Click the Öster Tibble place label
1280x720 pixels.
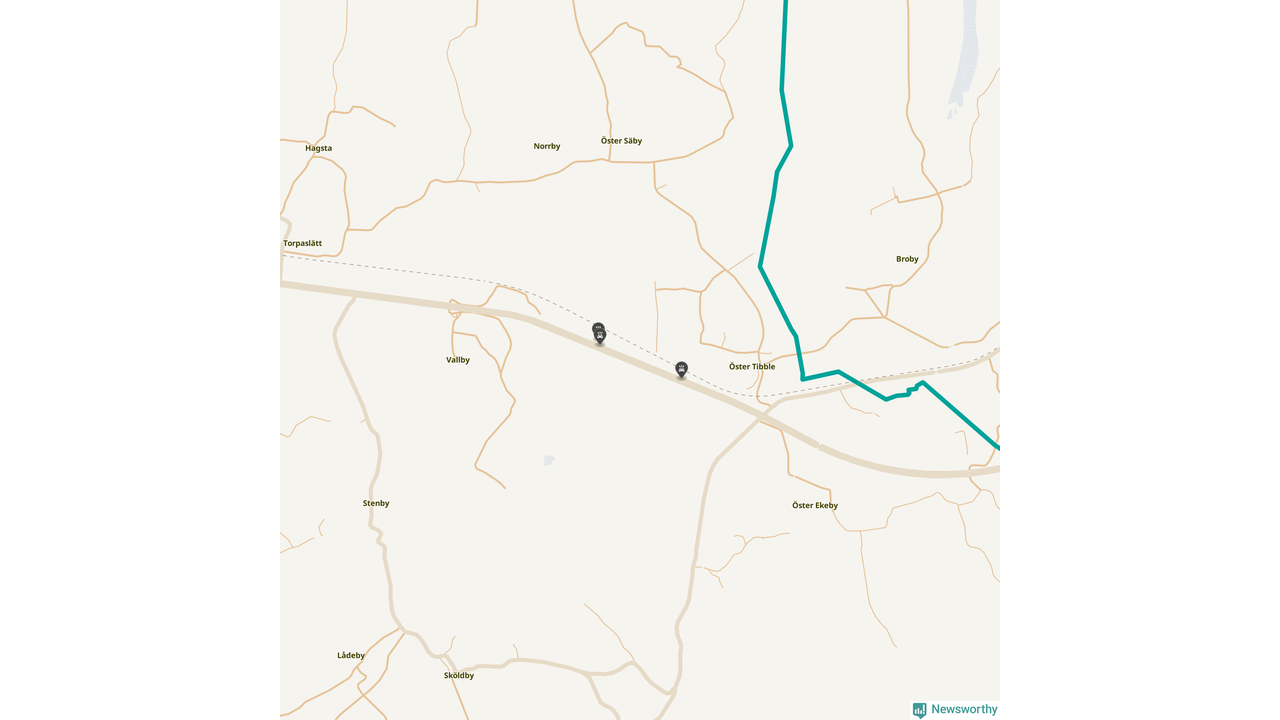(752, 367)
